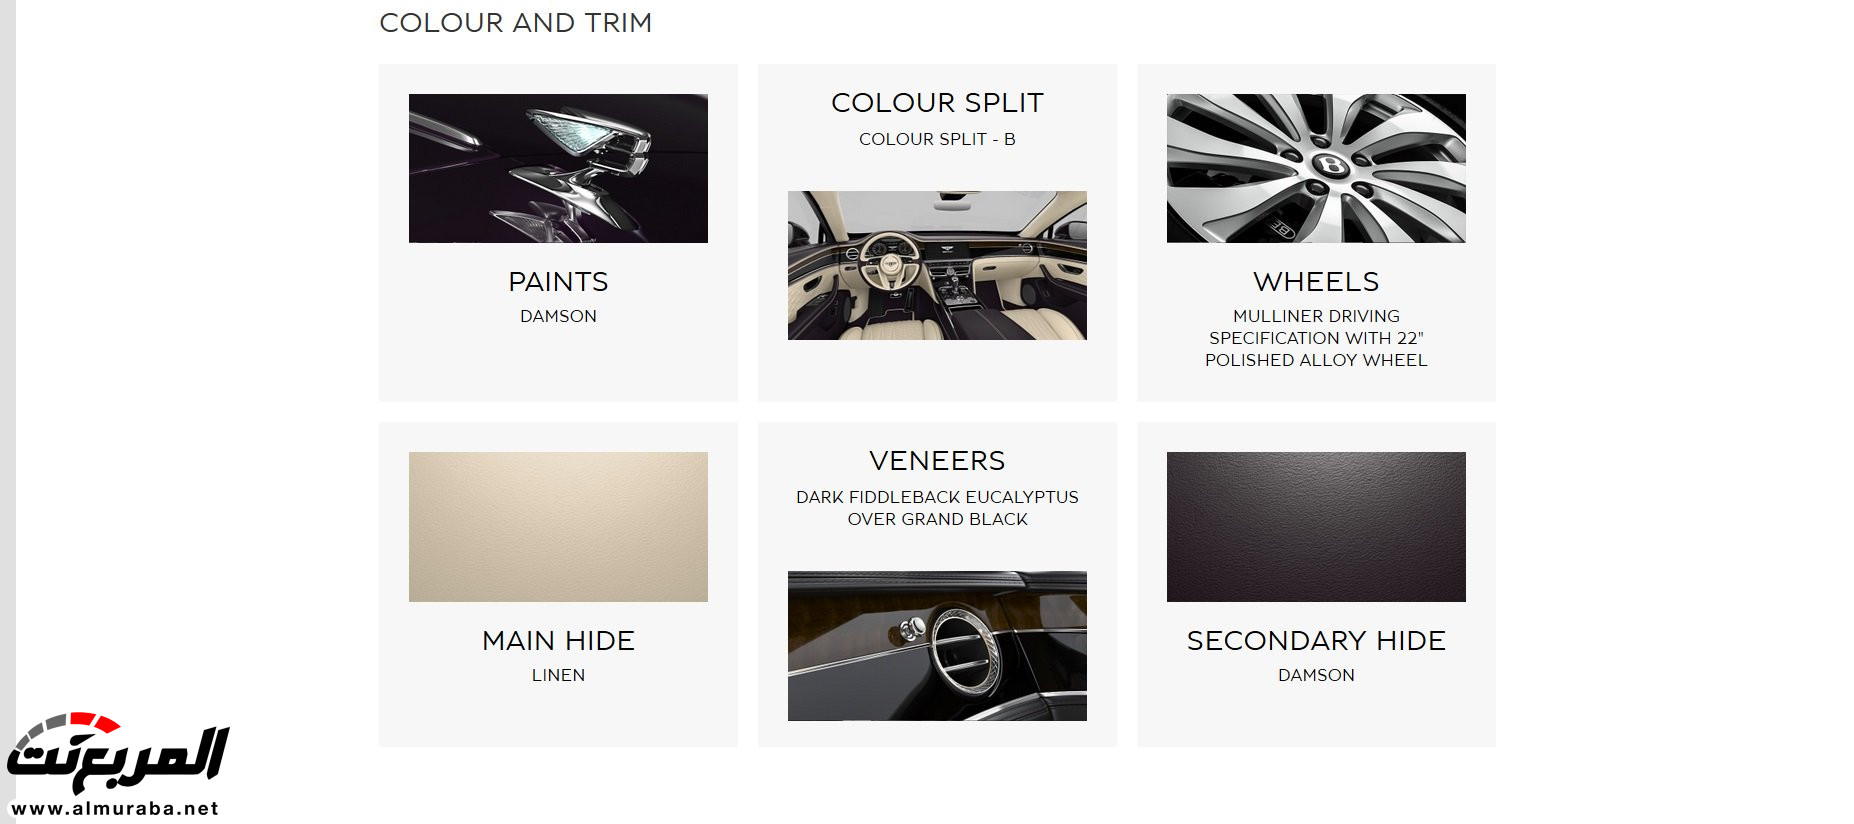The height and width of the screenshot is (824, 1854).
Task: Select the DAMSON paint label
Action: 558,316
